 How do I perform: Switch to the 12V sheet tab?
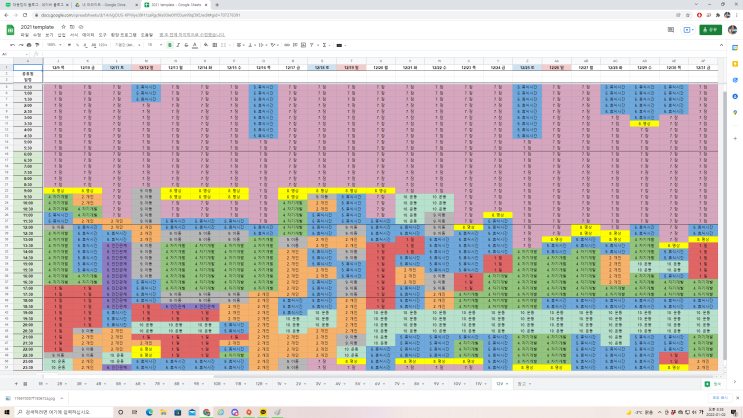pos(501,384)
